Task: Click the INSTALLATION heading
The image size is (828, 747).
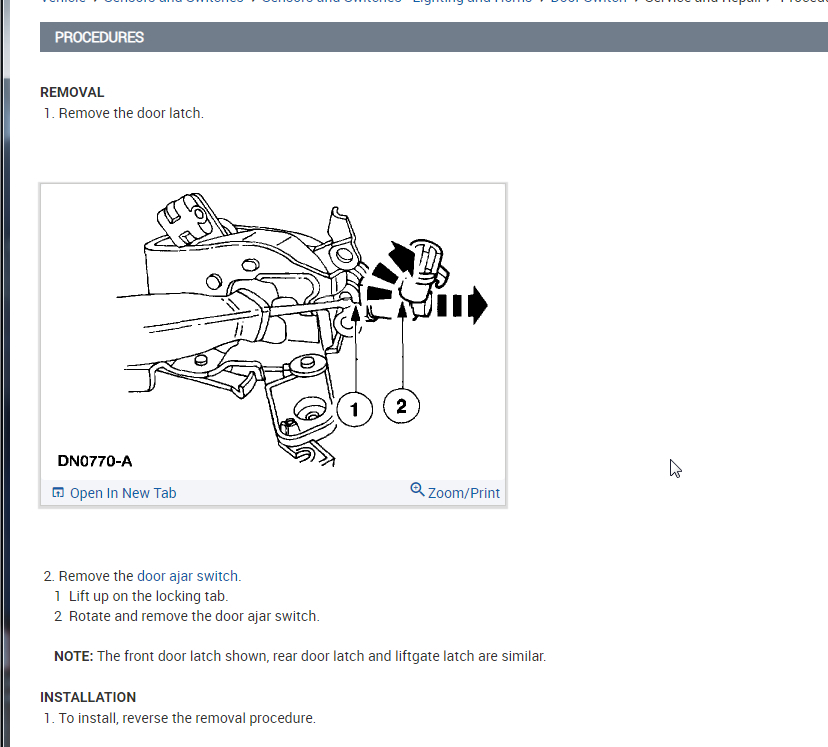Action: tap(88, 697)
